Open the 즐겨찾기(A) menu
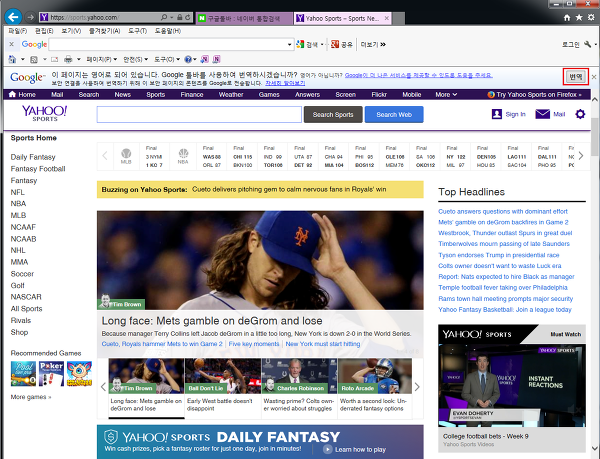Image resolution: width=600 pixels, height=459 pixels. coord(104,31)
